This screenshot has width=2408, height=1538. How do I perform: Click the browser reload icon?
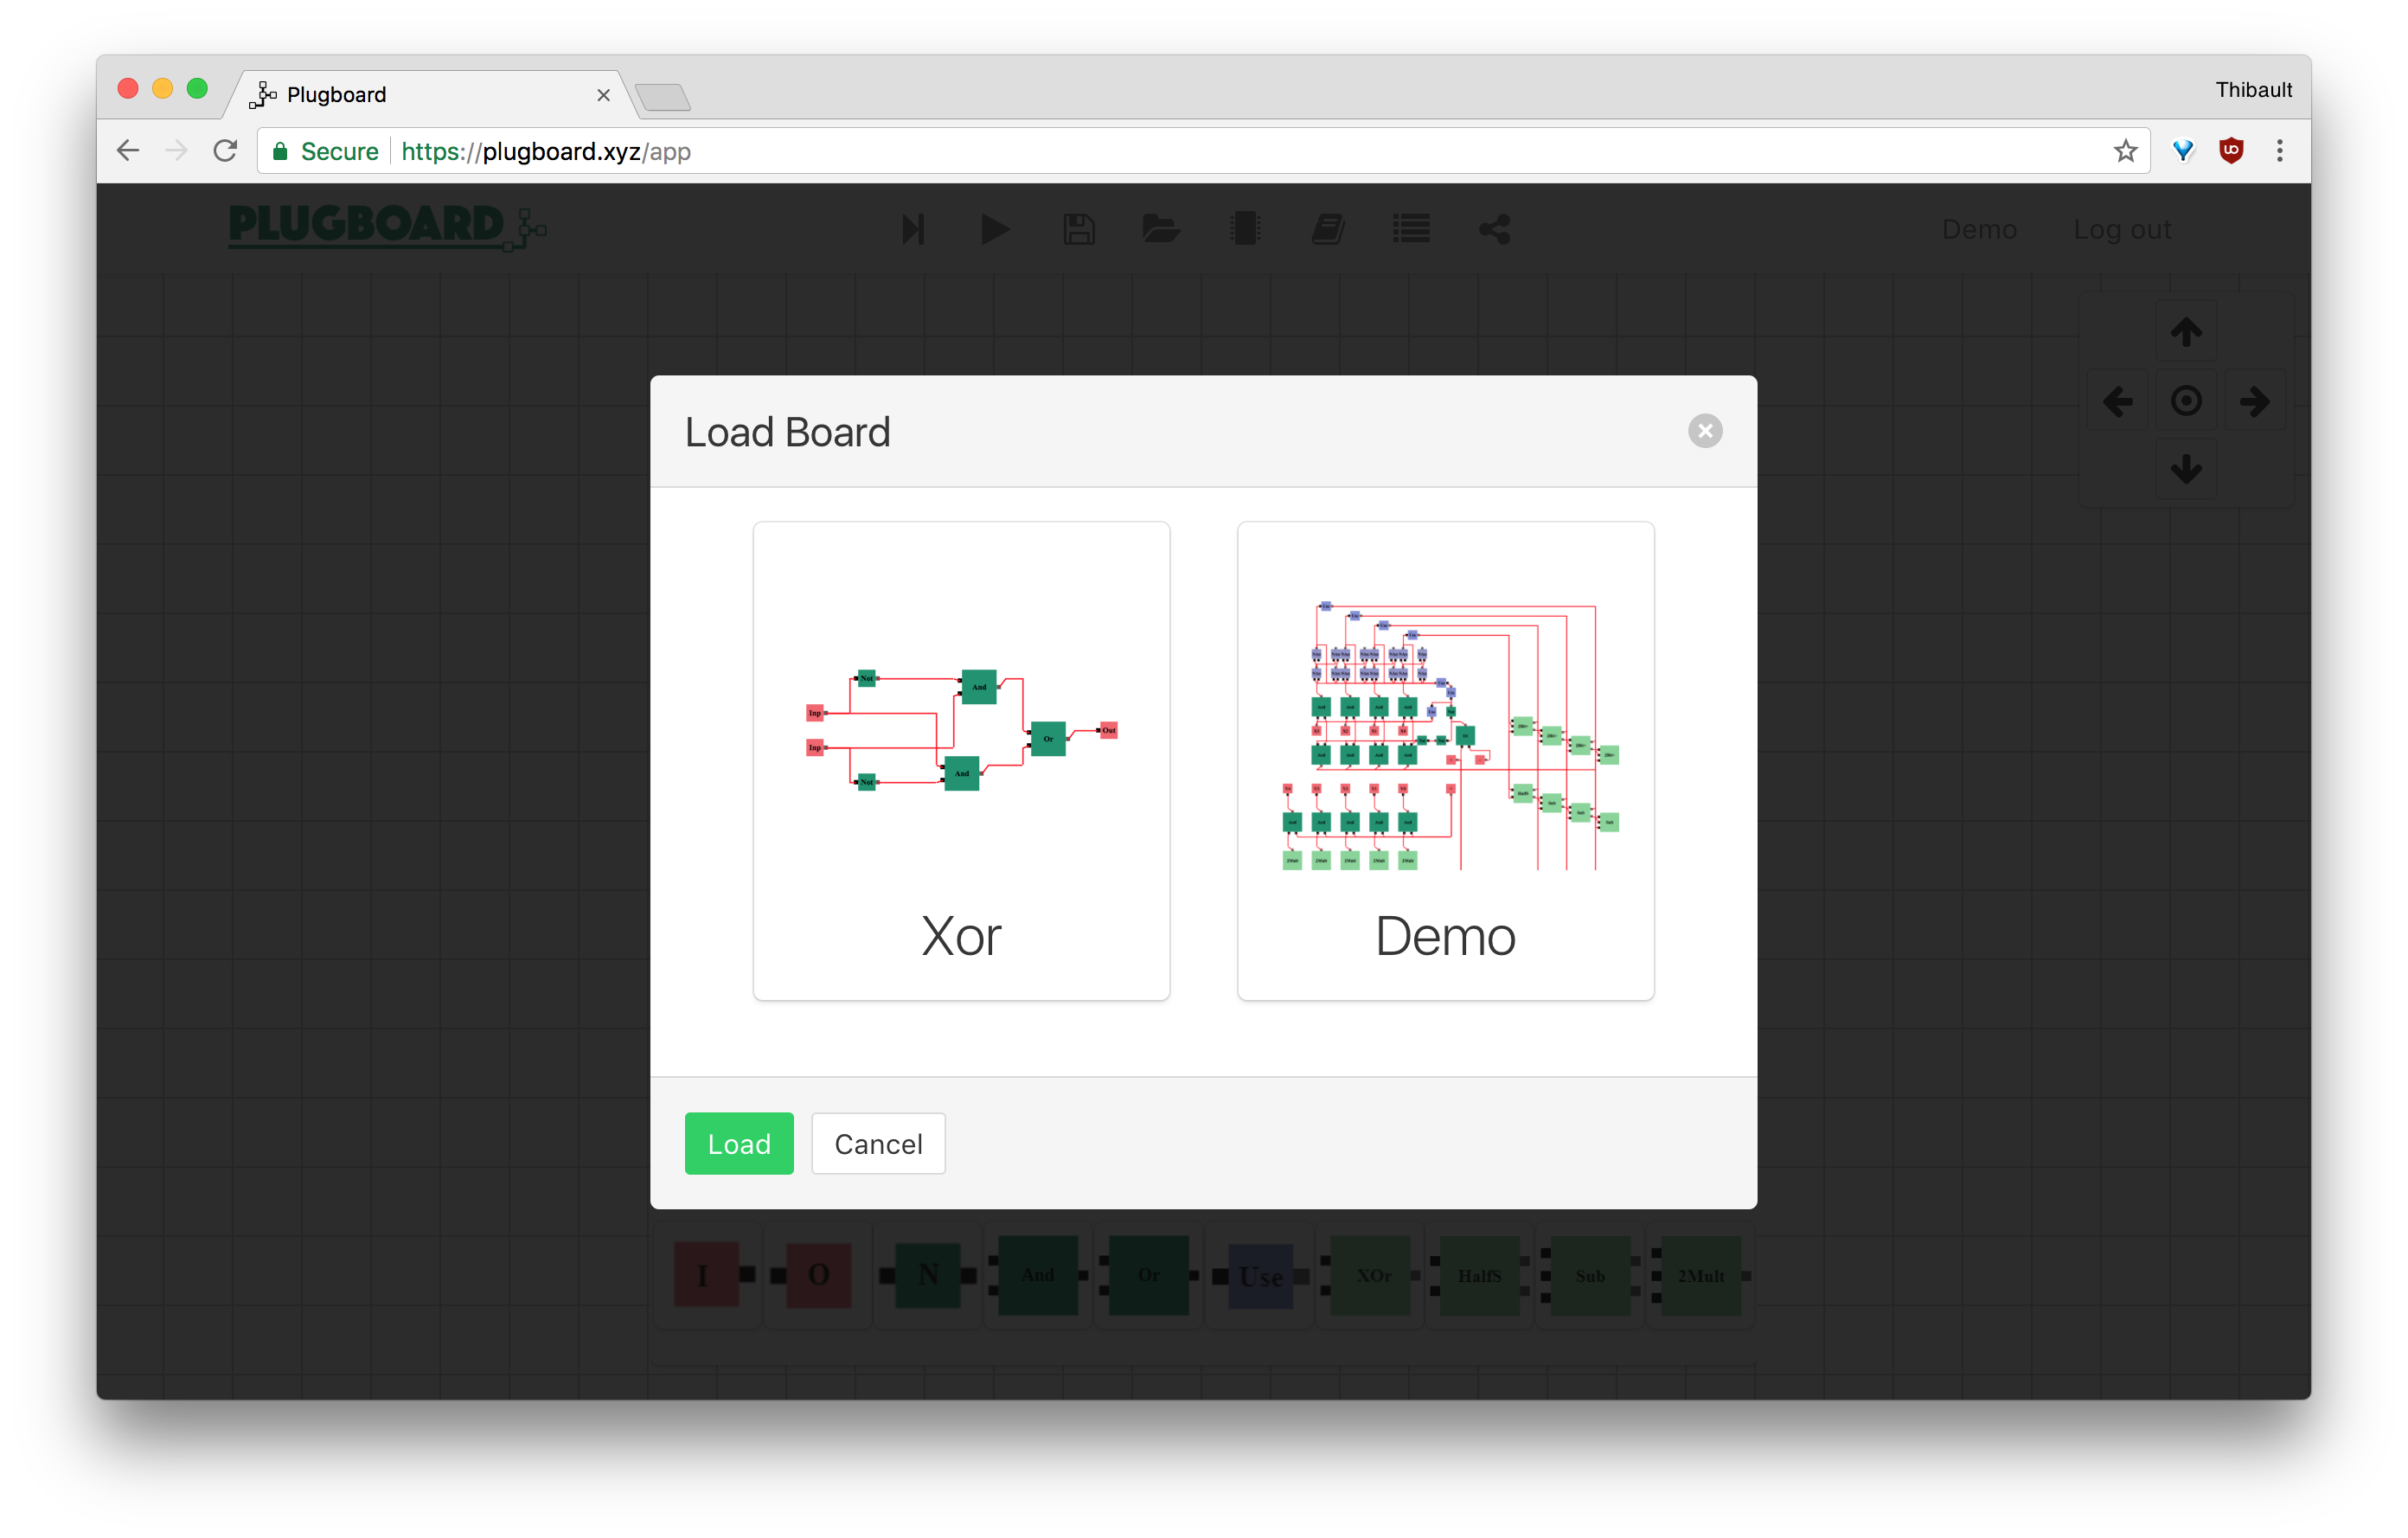point(226,151)
